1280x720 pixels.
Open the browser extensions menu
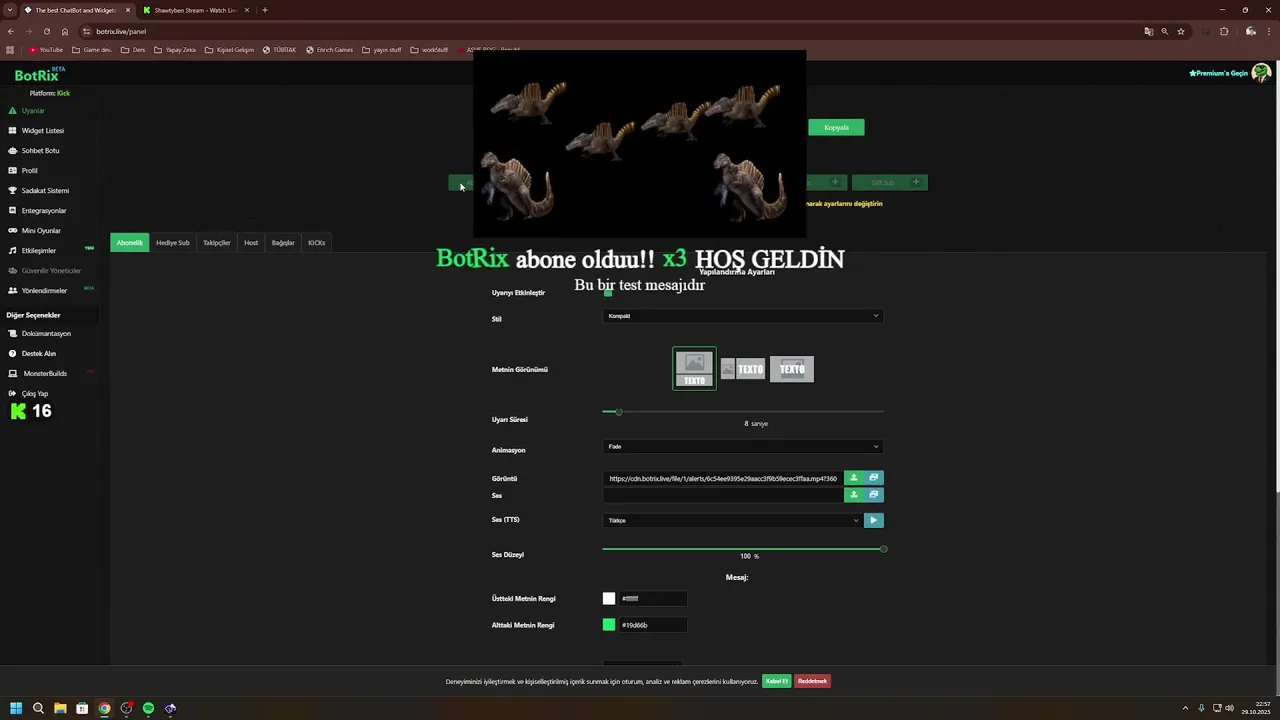(x=1224, y=31)
